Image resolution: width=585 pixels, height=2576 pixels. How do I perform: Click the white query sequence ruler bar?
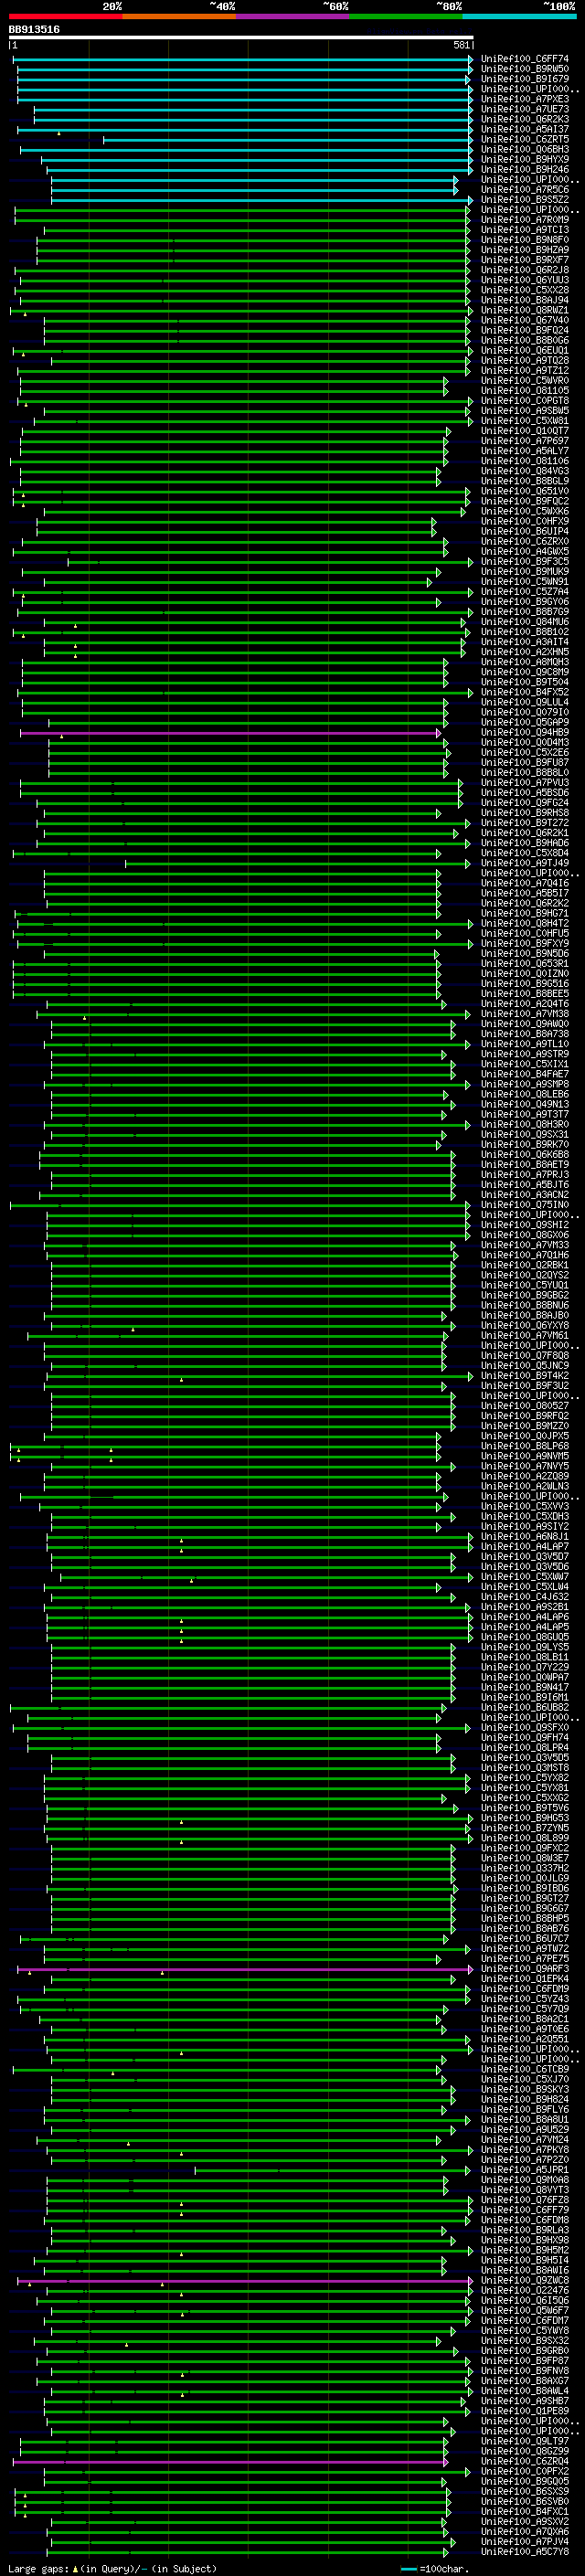pos(241,38)
